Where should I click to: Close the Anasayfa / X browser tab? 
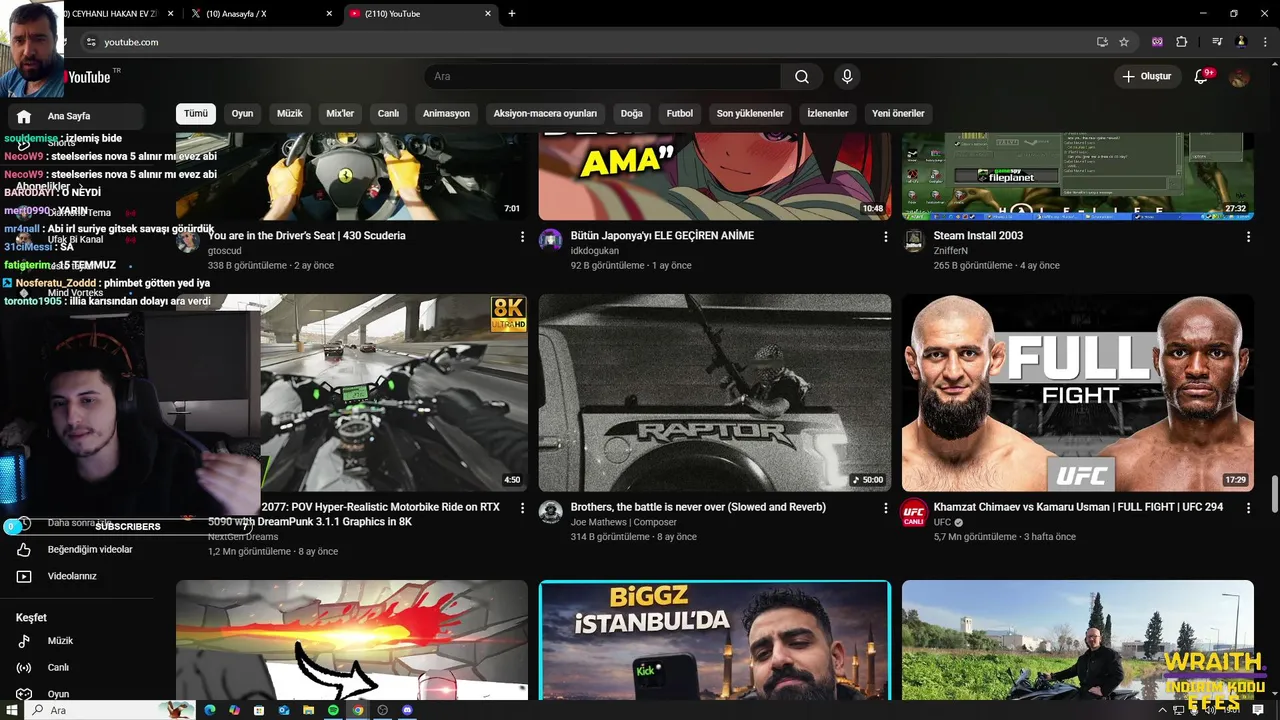[x=329, y=14]
